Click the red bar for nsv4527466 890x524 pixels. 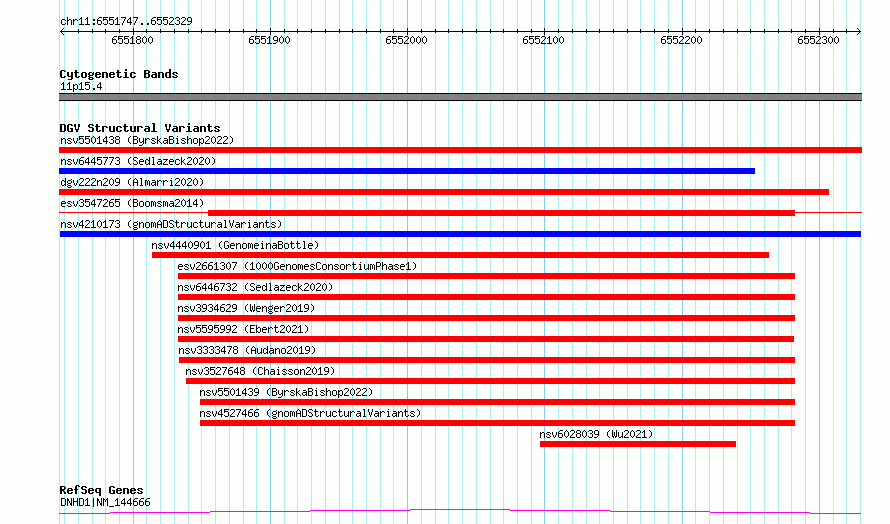(x=497, y=423)
